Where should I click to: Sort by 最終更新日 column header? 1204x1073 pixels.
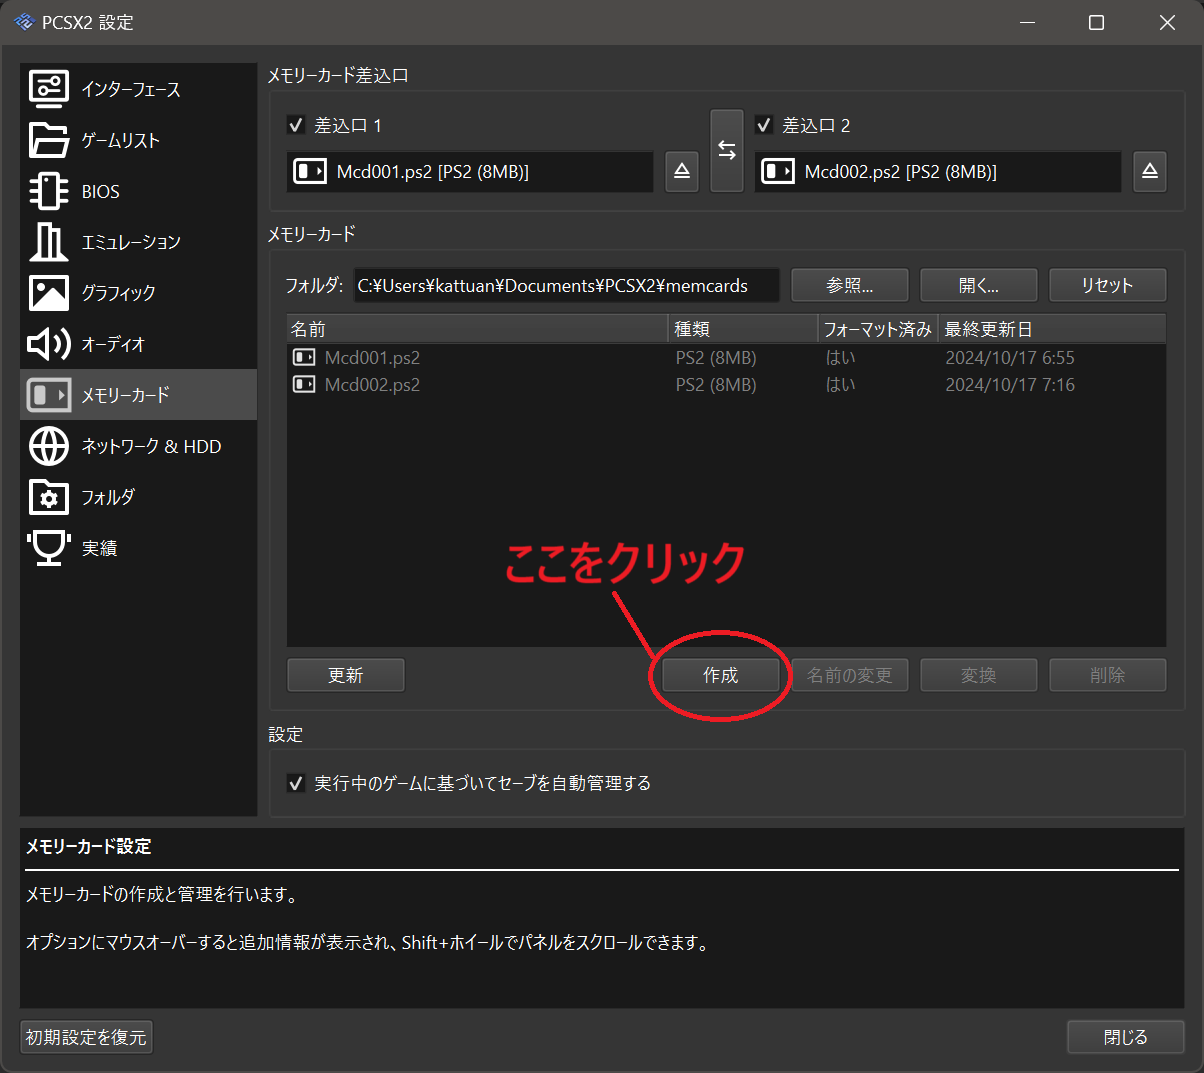pyautogui.click(x=1052, y=329)
